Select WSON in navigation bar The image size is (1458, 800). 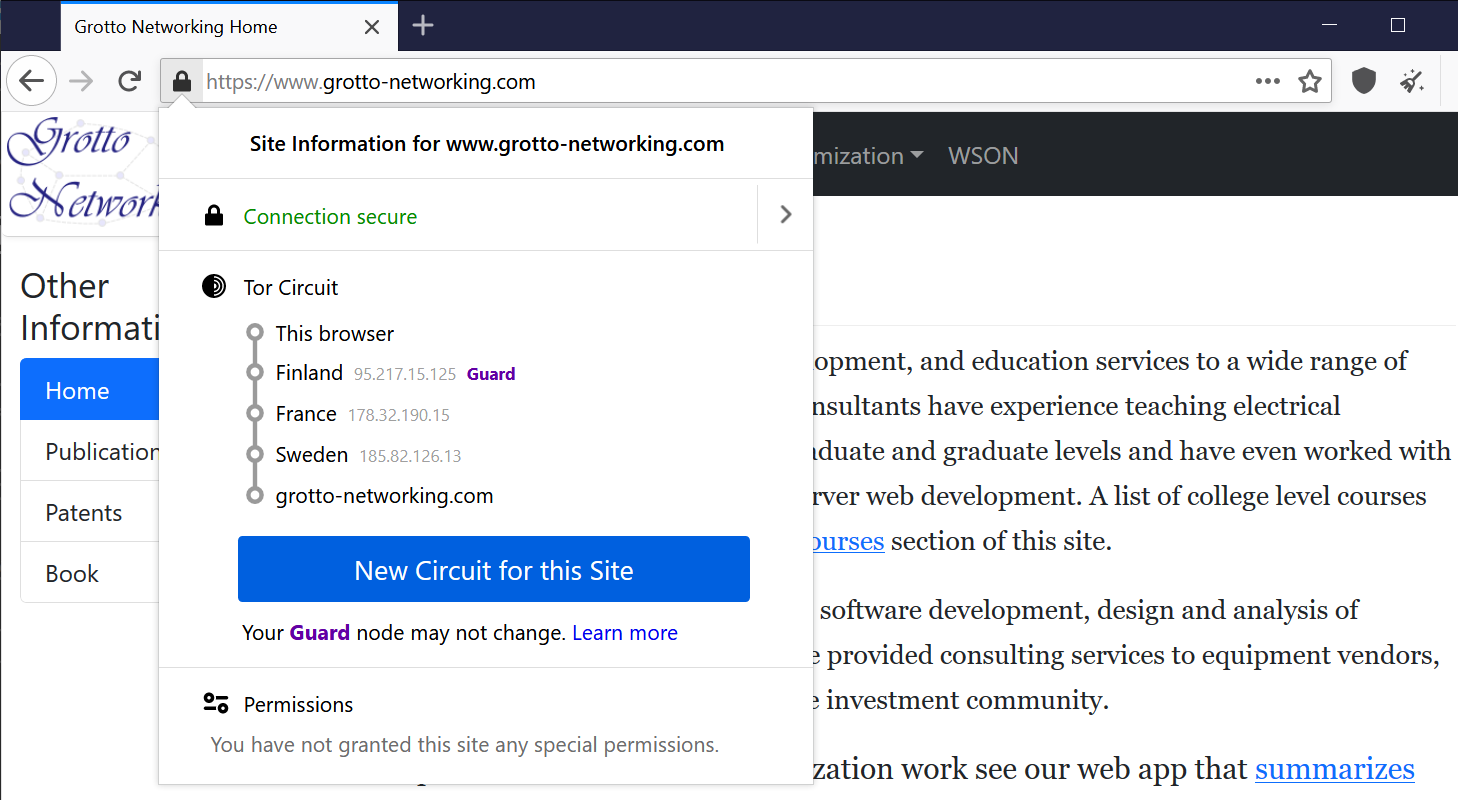pyautogui.click(x=983, y=156)
